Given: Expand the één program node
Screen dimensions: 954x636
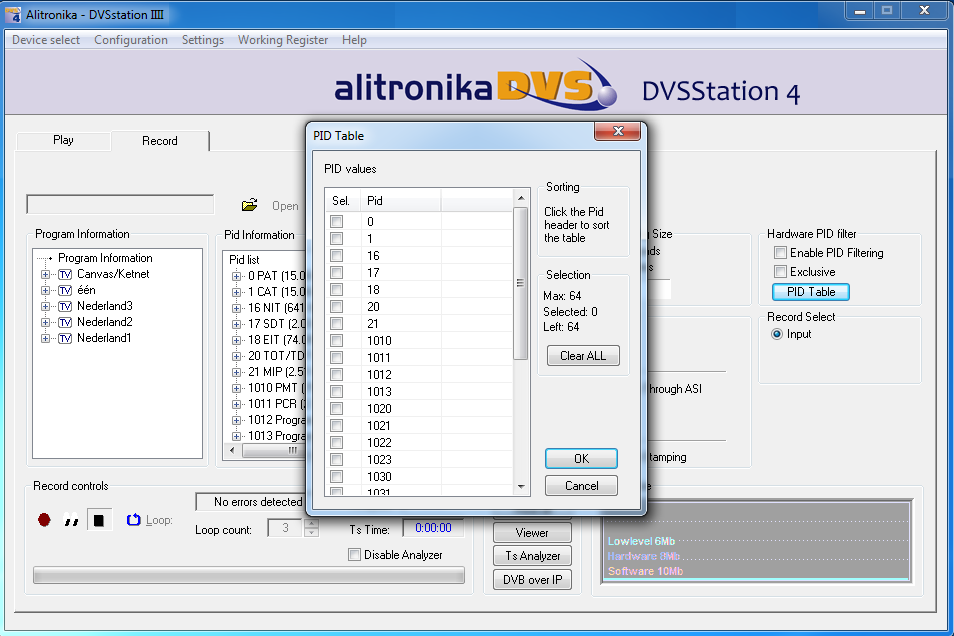Looking at the screenshot, I should pyautogui.click(x=45, y=290).
